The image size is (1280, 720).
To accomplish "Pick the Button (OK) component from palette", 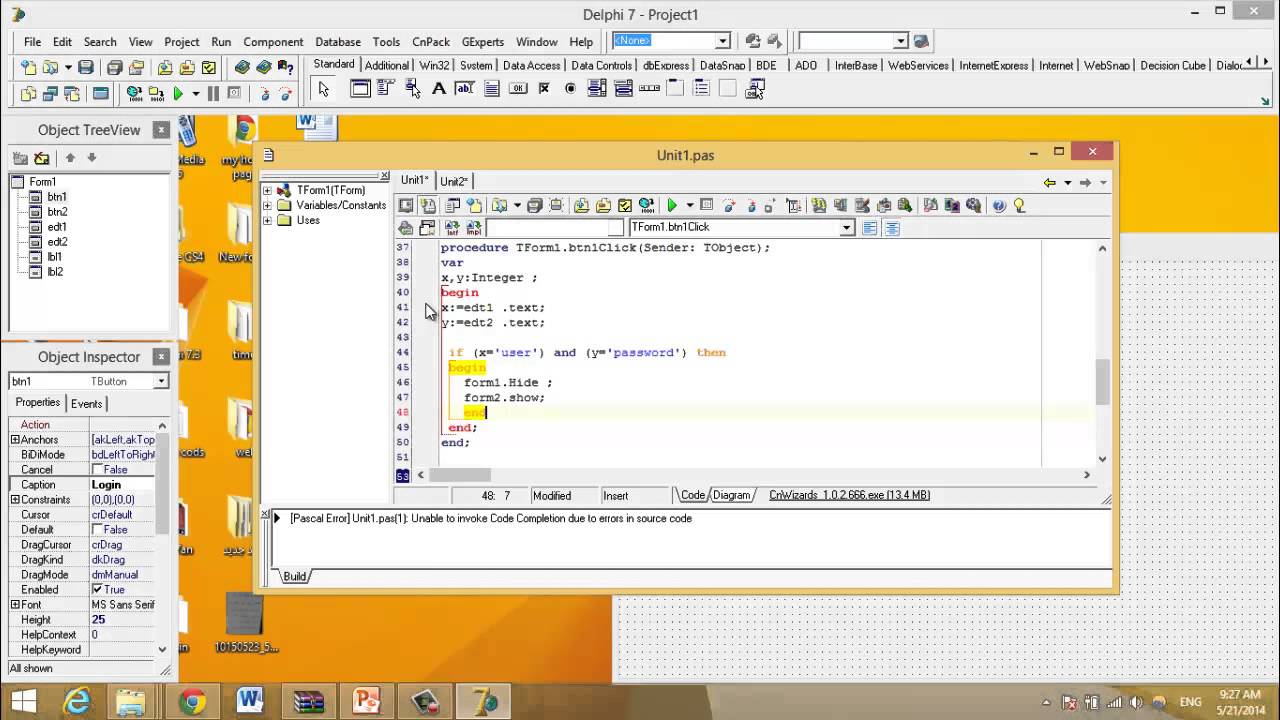I will click(x=518, y=89).
